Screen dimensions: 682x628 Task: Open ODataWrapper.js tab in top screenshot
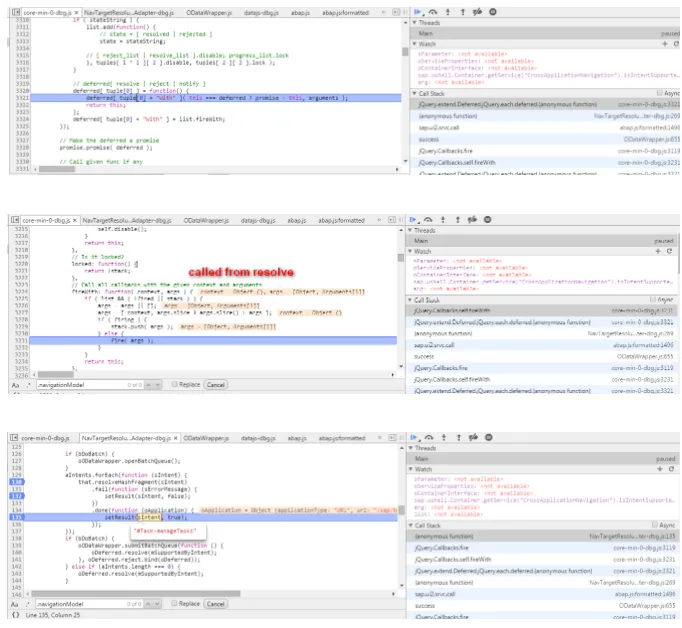tap(209, 13)
